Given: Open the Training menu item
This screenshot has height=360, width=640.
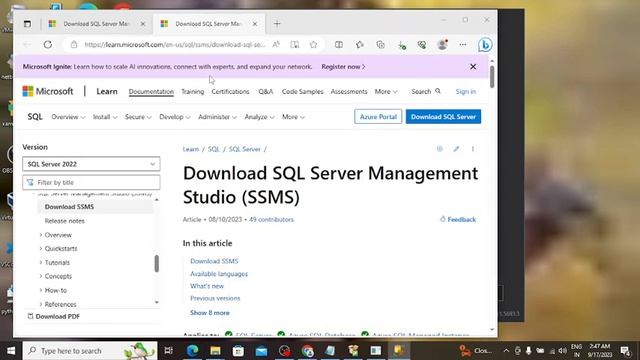Looking at the screenshot, I should click(x=193, y=91).
